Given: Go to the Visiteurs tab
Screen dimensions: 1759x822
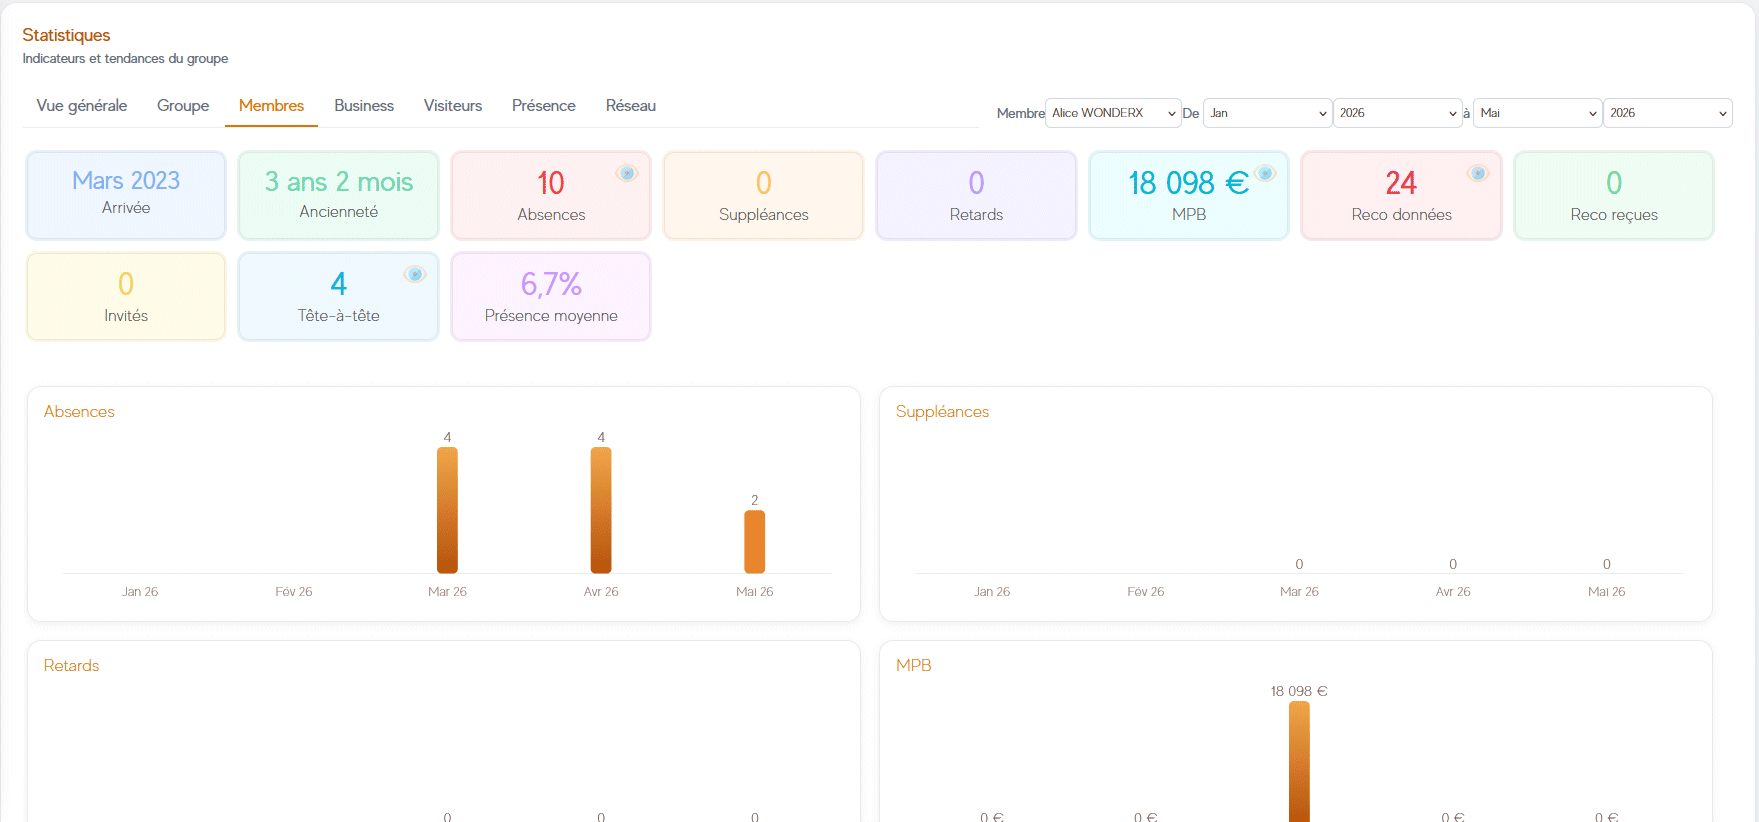Looking at the screenshot, I should tap(453, 106).
